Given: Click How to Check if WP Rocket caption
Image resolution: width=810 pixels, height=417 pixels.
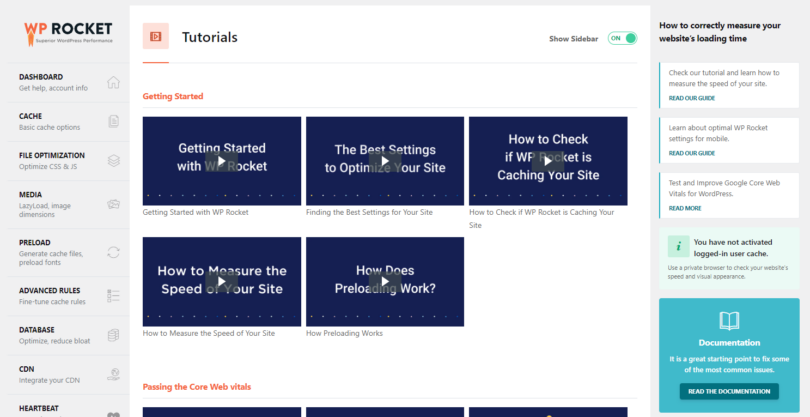Looking at the screenshot, I should pyautogui.click(x=541, y=219).
